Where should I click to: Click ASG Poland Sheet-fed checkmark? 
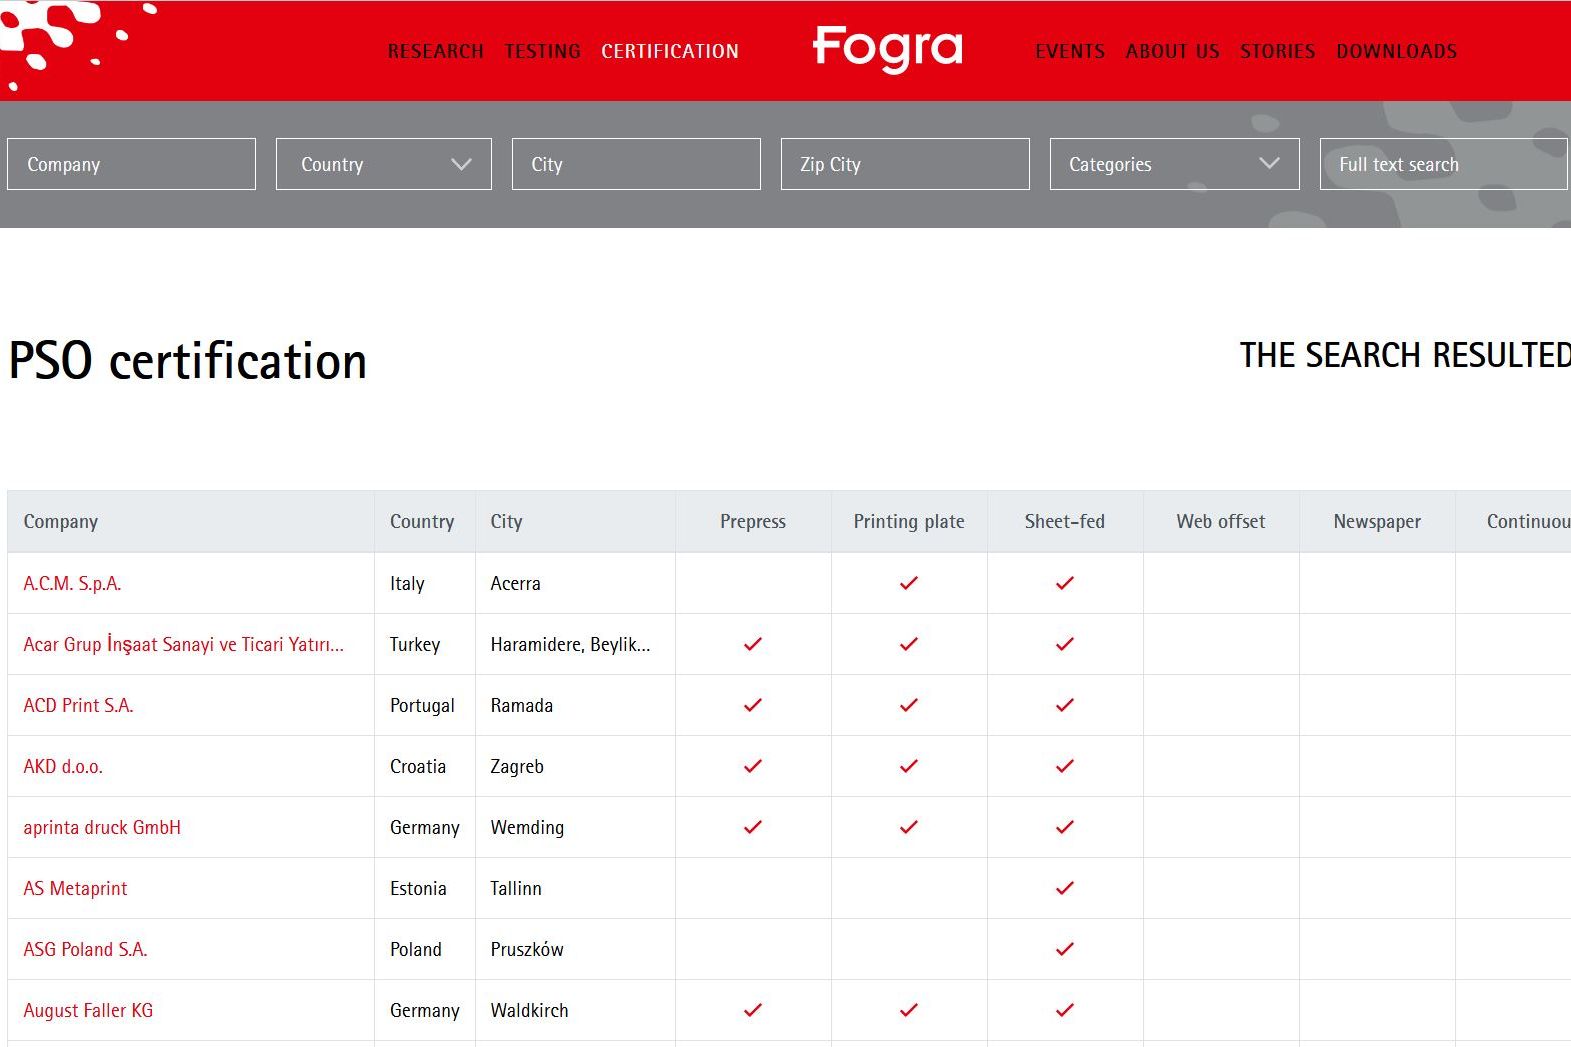[x=1065, y=949]
